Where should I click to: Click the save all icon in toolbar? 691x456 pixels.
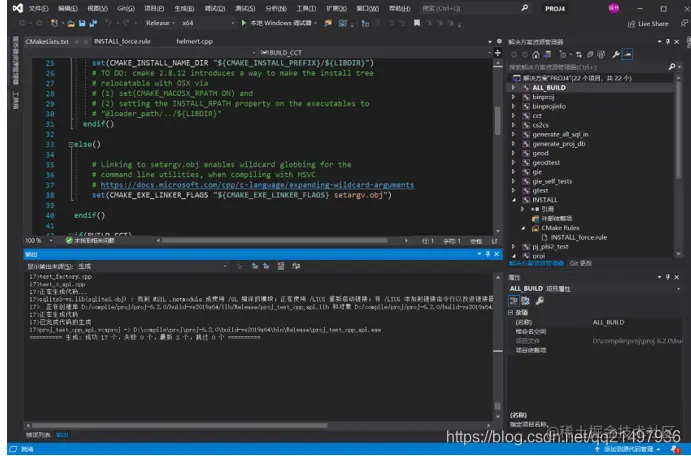pos(93,23)
